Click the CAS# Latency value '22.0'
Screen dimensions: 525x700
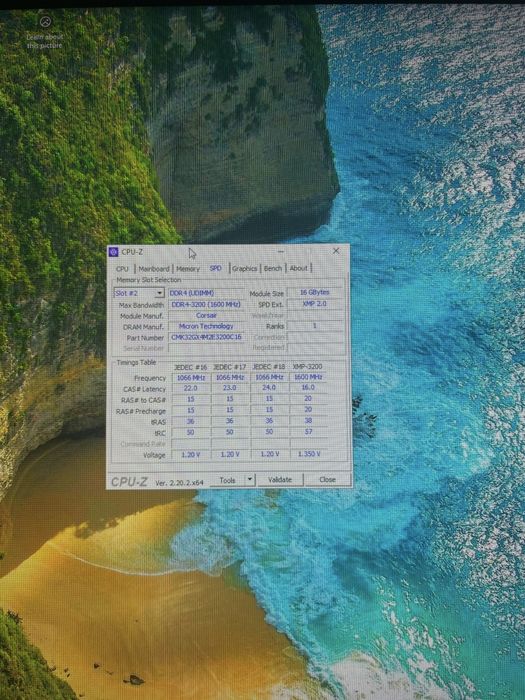(191, 388)
